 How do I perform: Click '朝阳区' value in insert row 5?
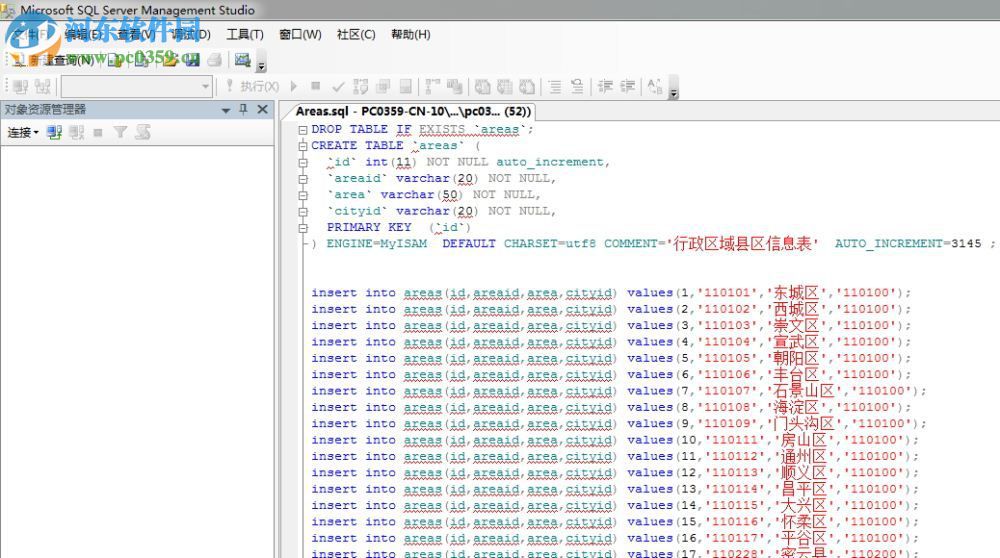tap(796, 358)
